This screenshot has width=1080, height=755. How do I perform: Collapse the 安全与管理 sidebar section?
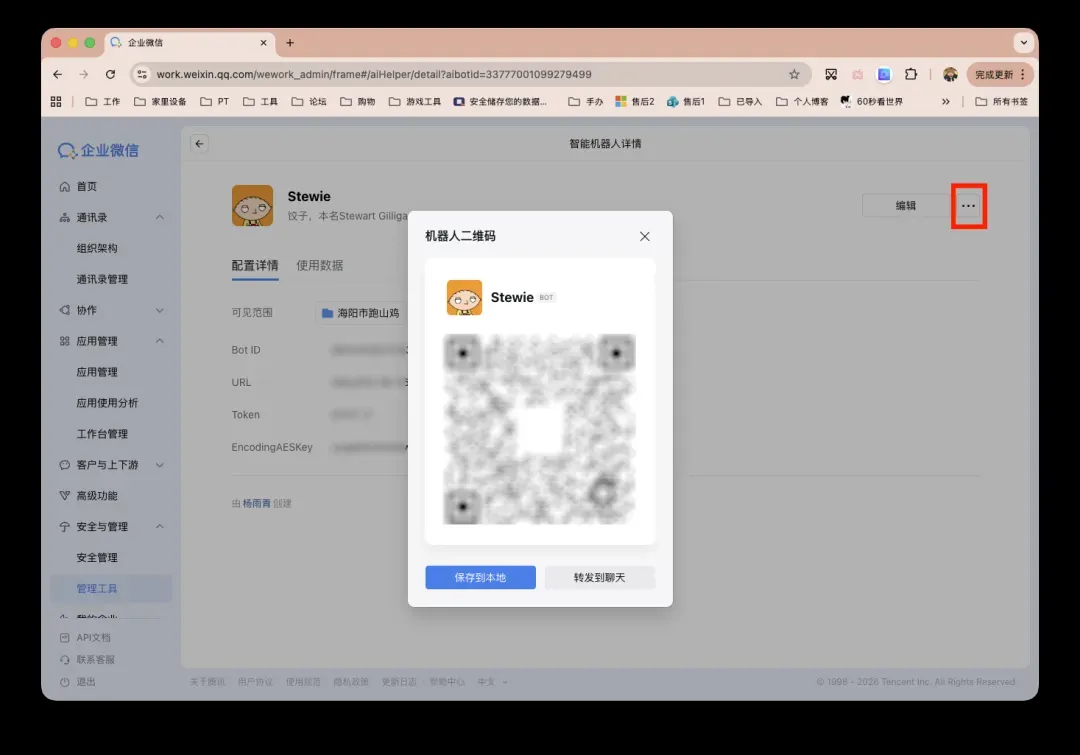pyautogui.click(x=160, y=527)
